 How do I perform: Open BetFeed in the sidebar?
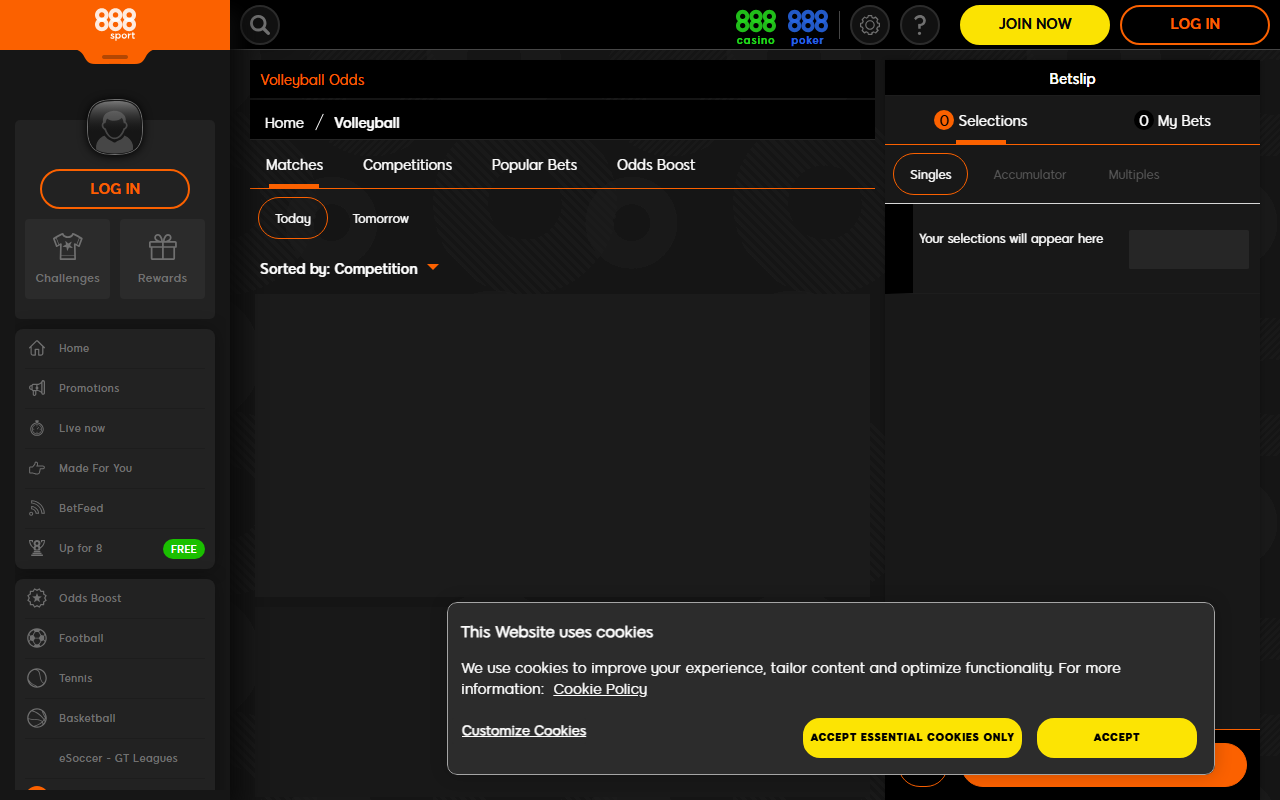[115, 509]
